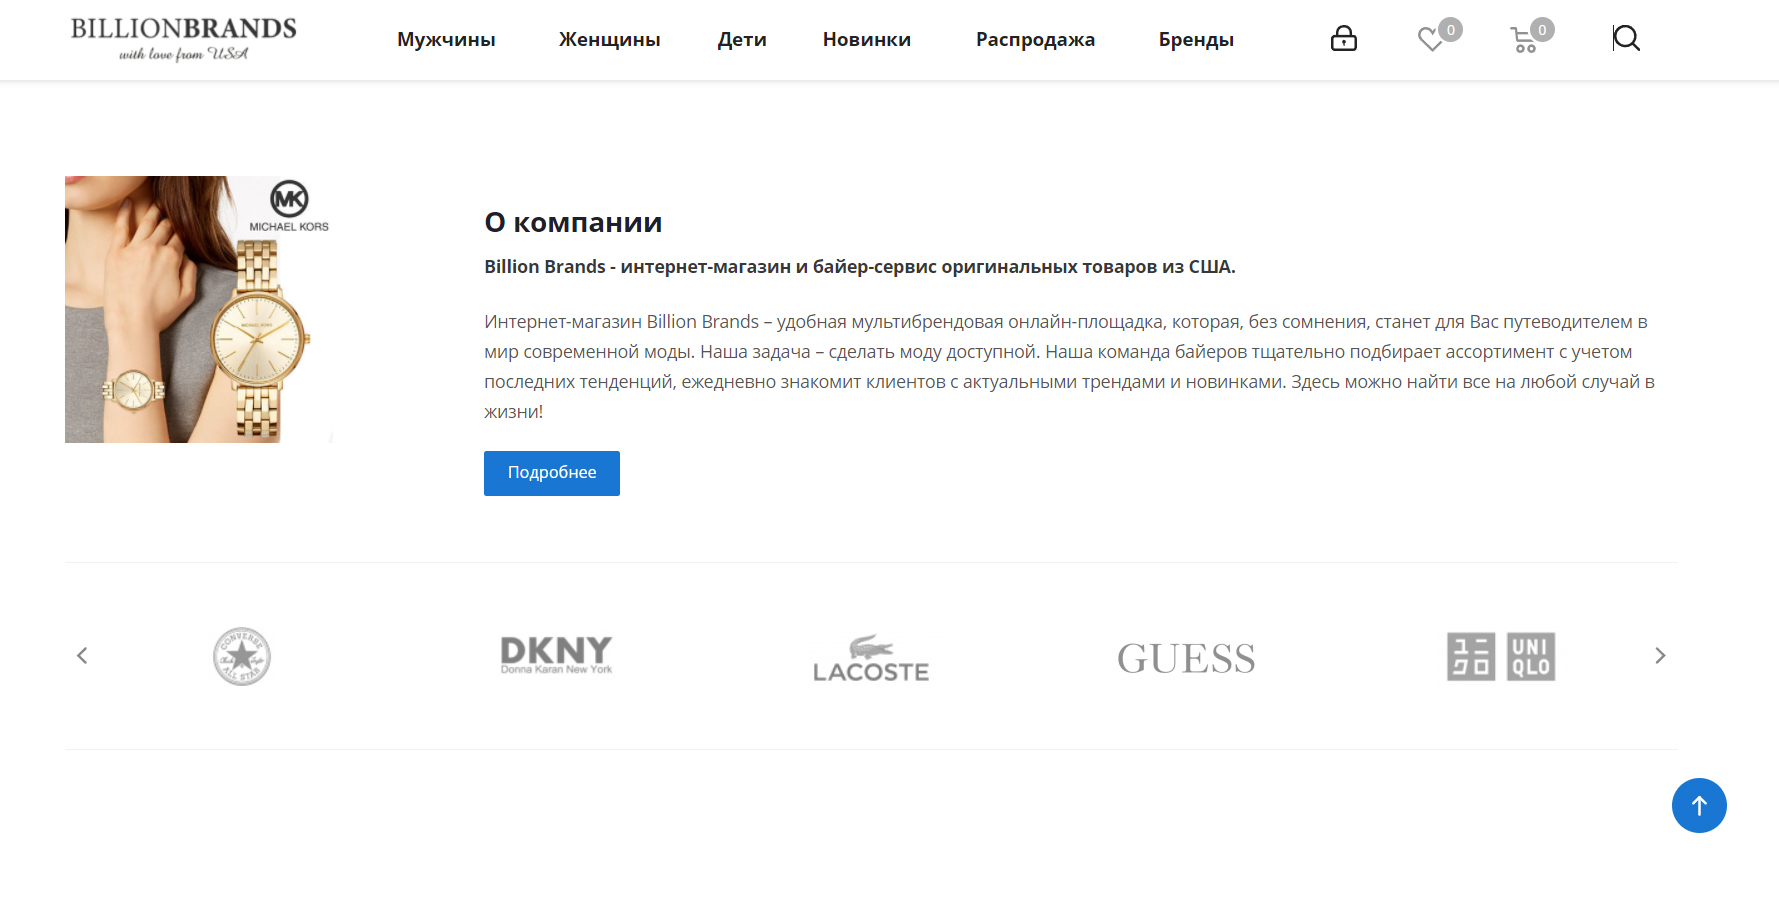
Task: Click the search magnifier icon
Action: click(1626, 39)
